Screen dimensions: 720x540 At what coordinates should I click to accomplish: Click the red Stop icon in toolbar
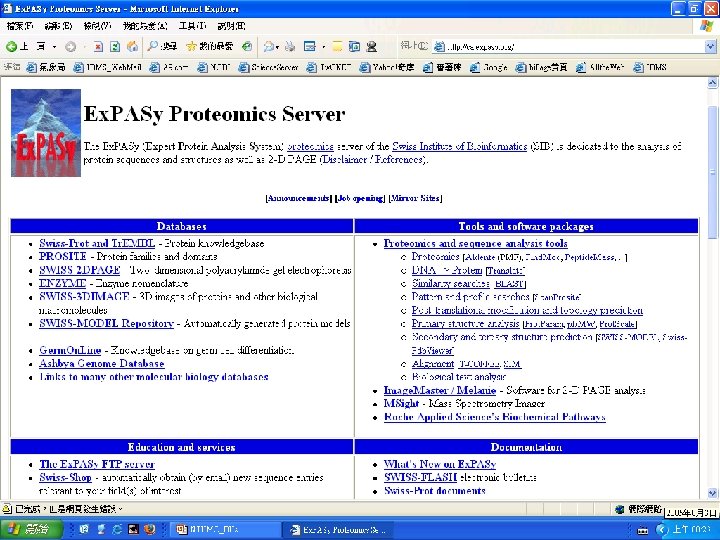point(98,46)
